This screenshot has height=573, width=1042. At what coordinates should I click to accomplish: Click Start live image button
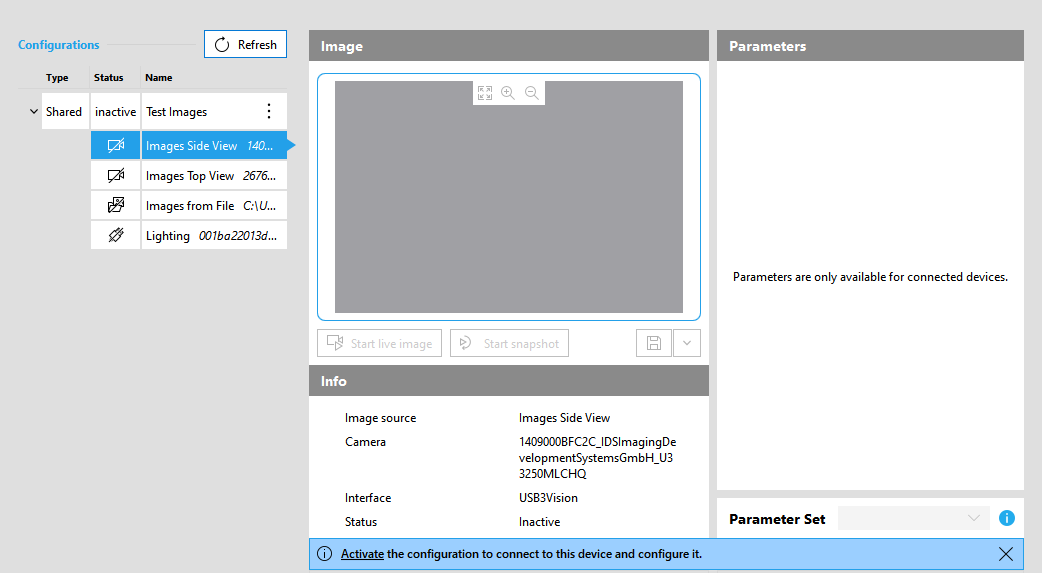click(379, 343)
